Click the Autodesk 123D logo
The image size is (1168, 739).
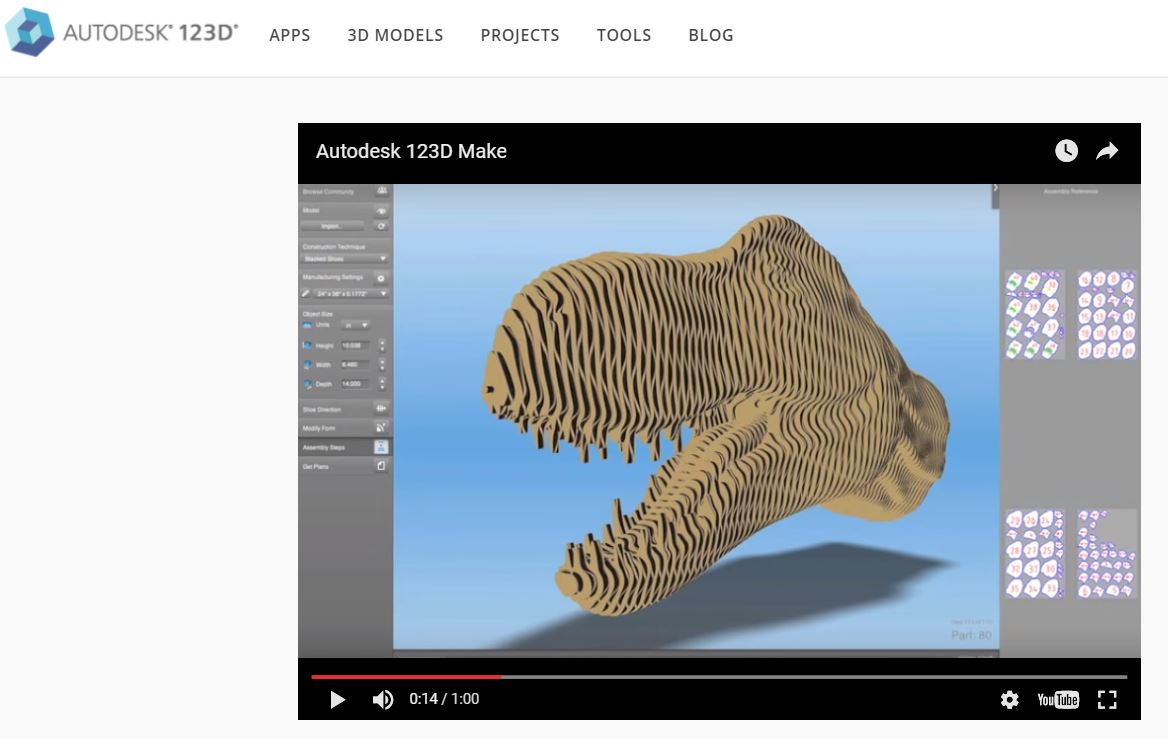[x=122, y=32]
